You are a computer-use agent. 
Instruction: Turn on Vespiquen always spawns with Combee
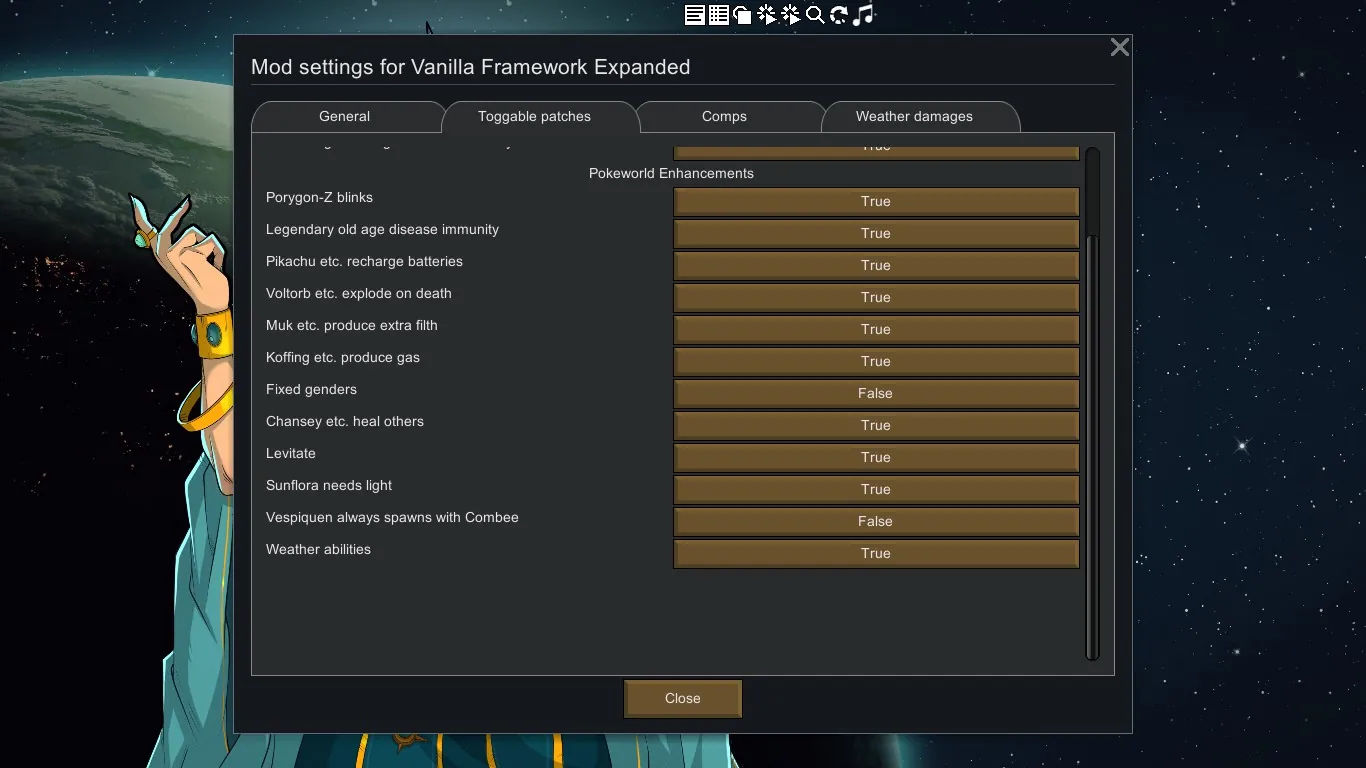click(875, 521)
